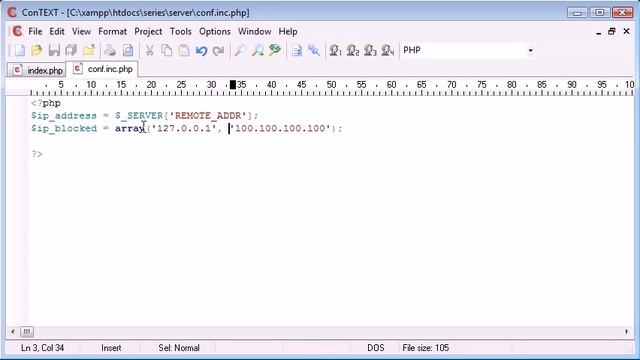640x360 pixels.
Task: Open the Options menu
Action: (215, 31)
